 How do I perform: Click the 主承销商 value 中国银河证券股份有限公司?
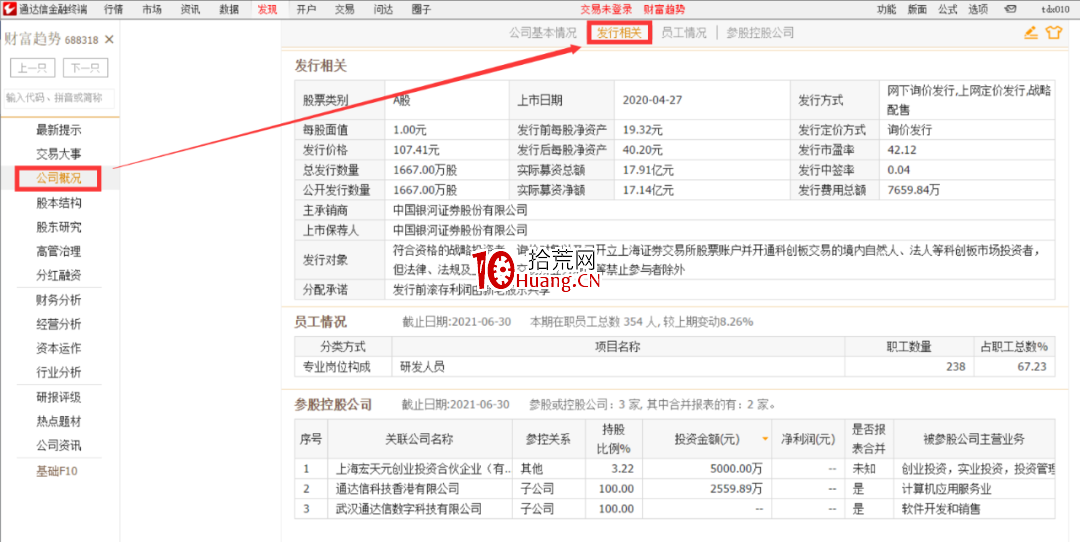460,211
